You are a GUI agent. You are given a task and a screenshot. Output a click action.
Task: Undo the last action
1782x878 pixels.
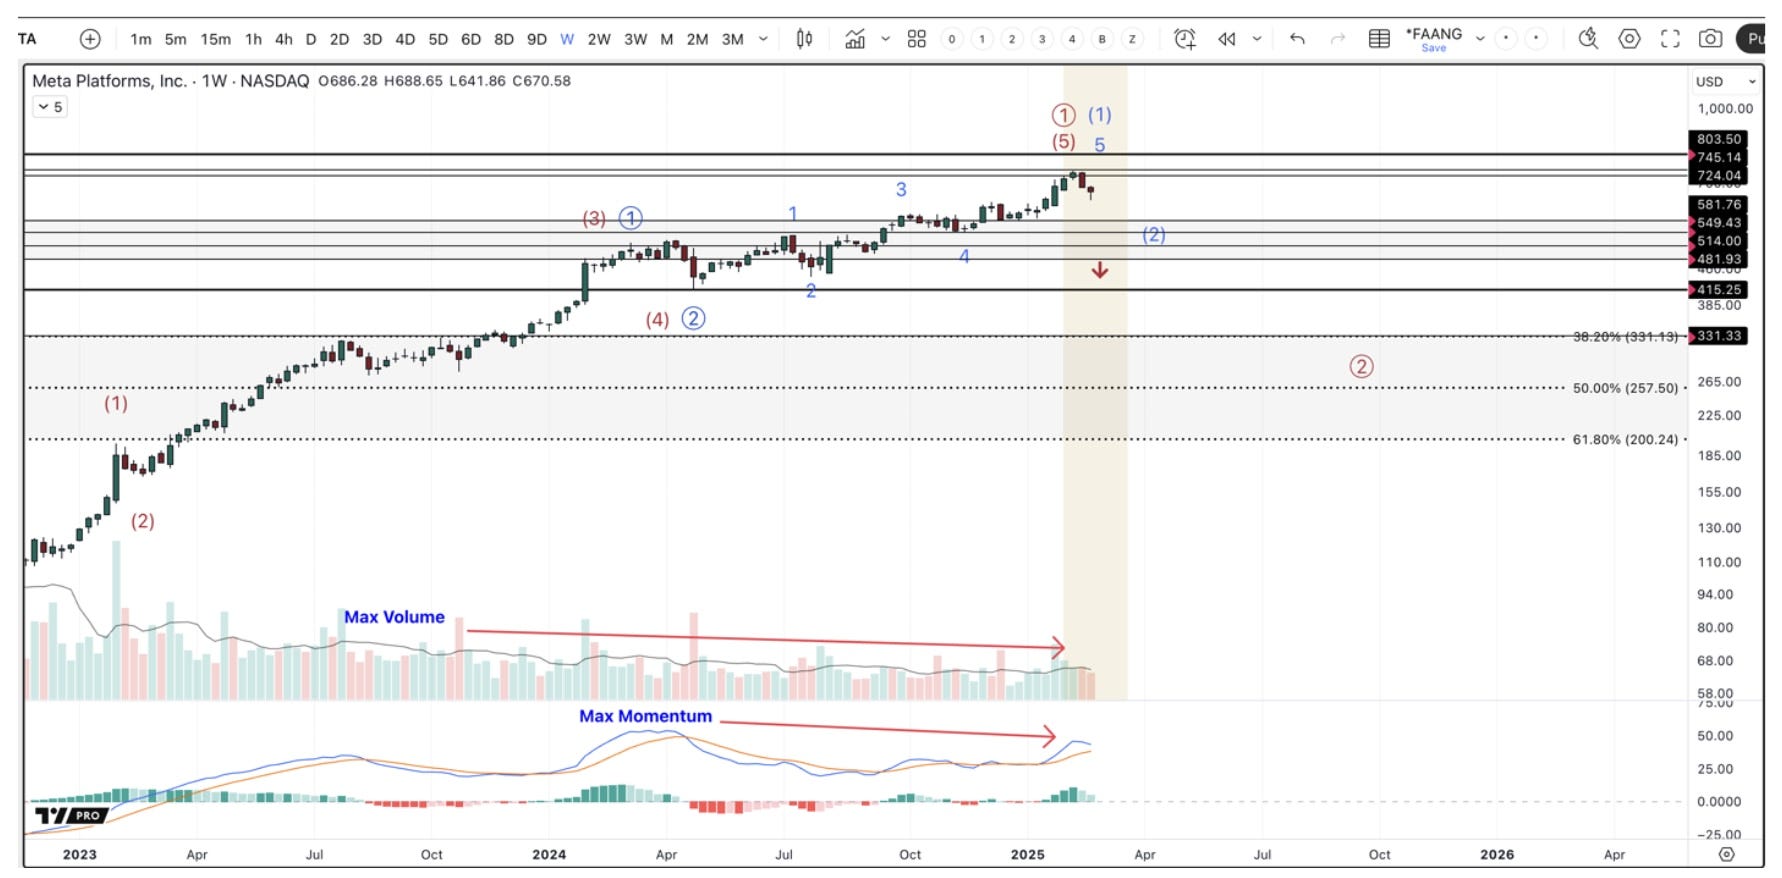click(1297, 39)
